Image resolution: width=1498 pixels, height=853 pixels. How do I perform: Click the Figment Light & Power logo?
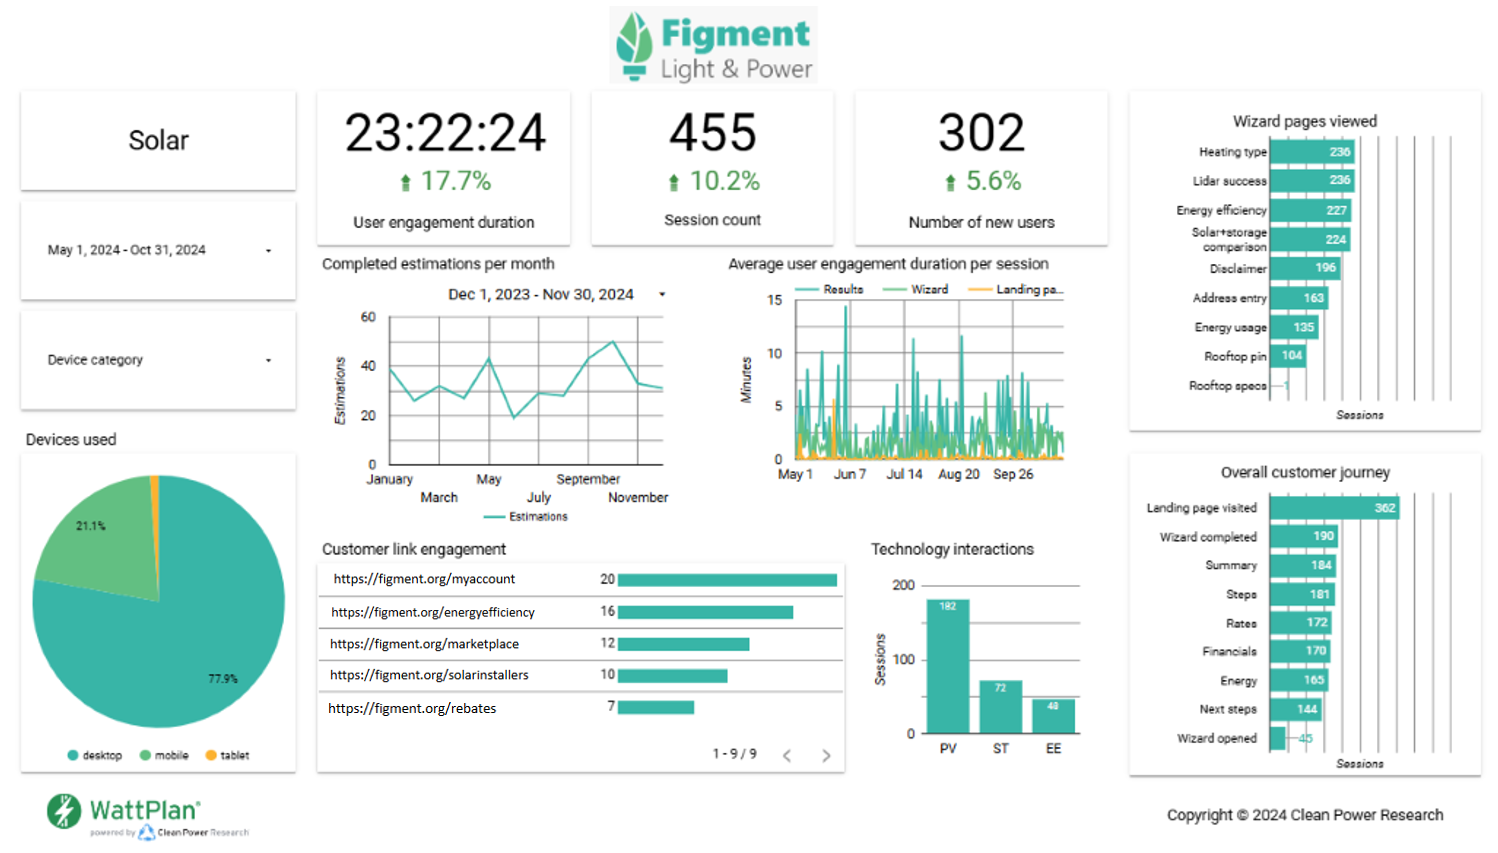(x=714, y=45)
